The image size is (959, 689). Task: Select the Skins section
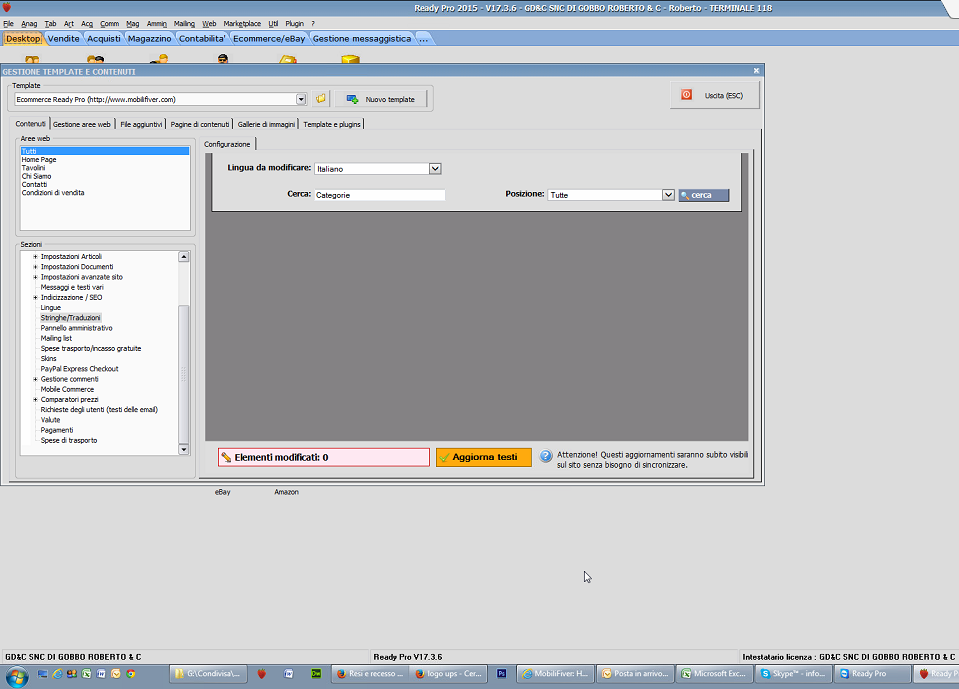[48, 359]
